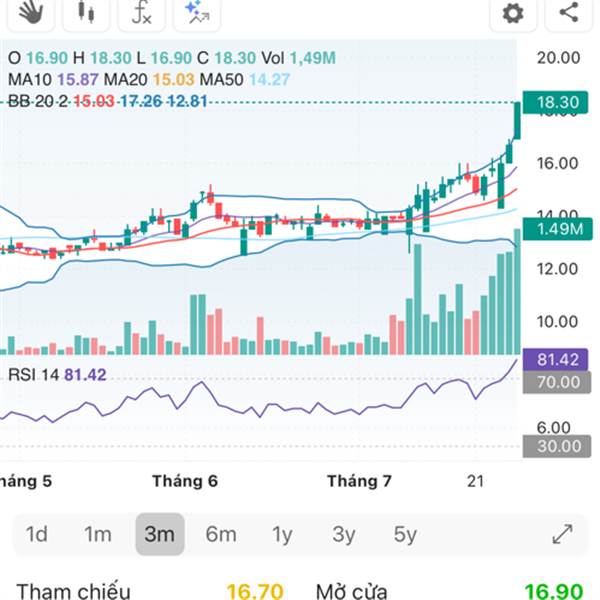Tap the 21 date axis label
This screenshot has height=600, width=600.
pyautogui.click(x=475, y=481)
